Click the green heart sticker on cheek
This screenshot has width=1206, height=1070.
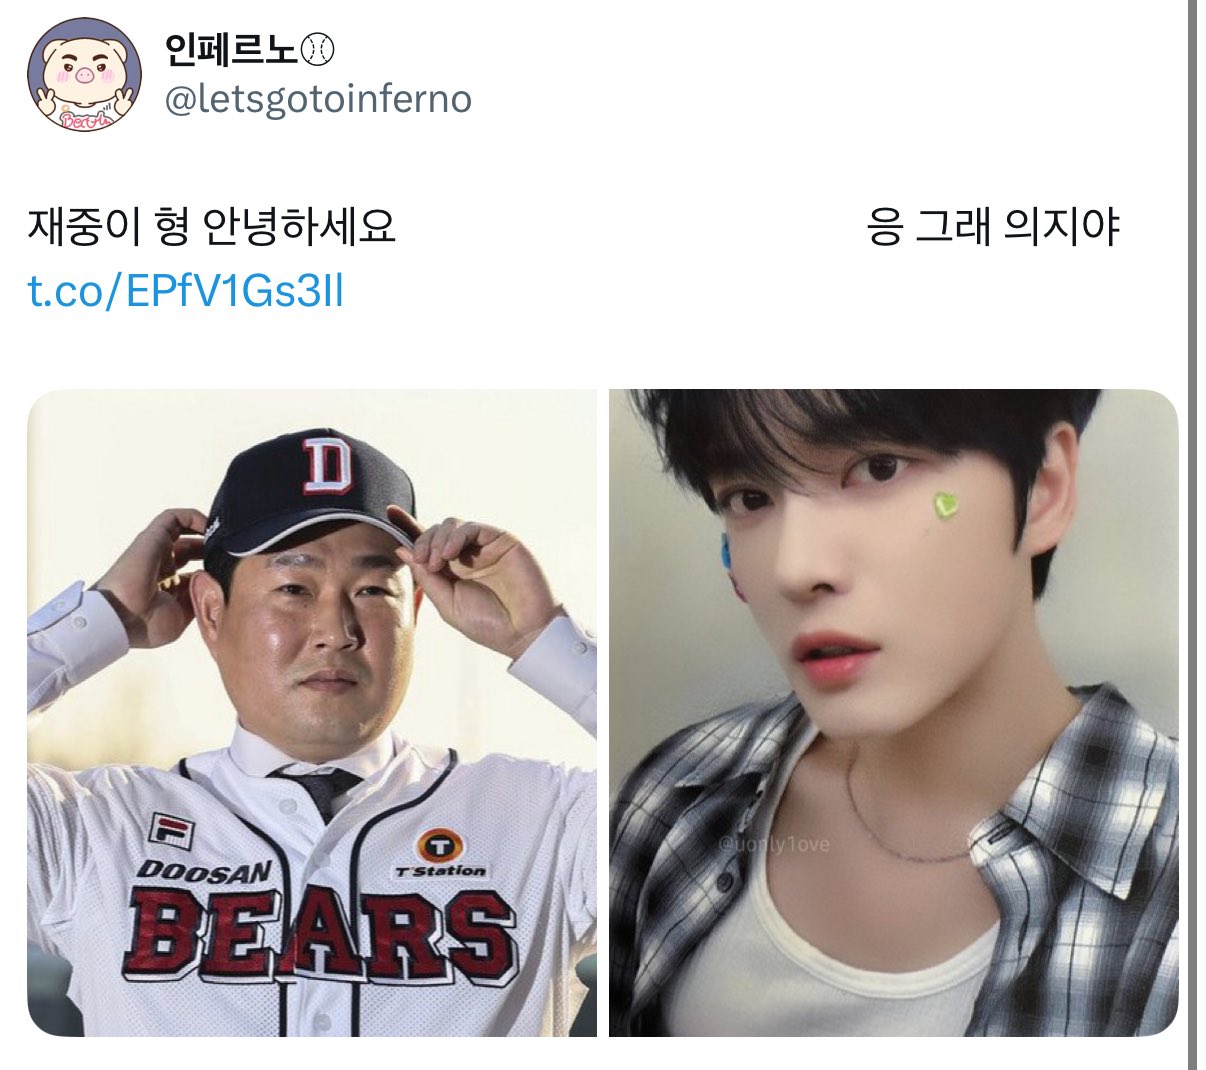[944, 504]
